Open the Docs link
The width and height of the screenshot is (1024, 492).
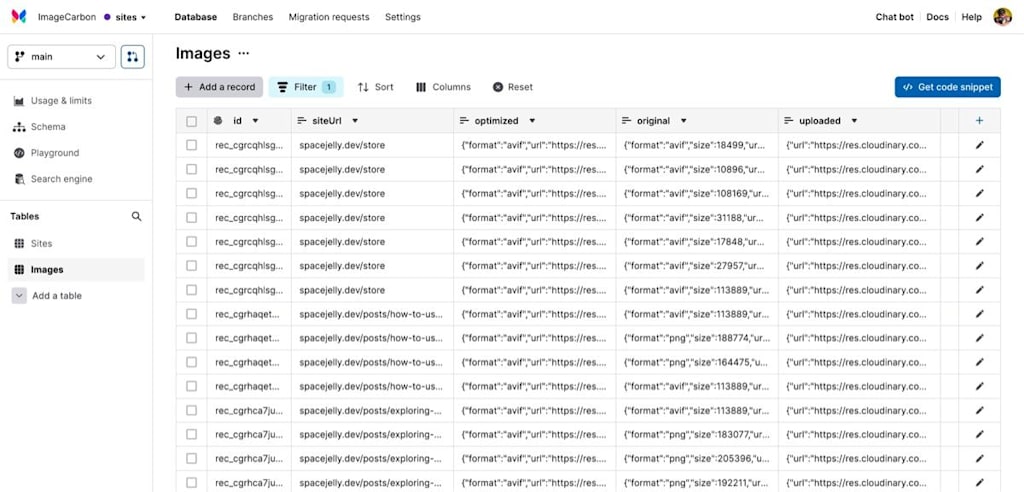click(938, 17)
